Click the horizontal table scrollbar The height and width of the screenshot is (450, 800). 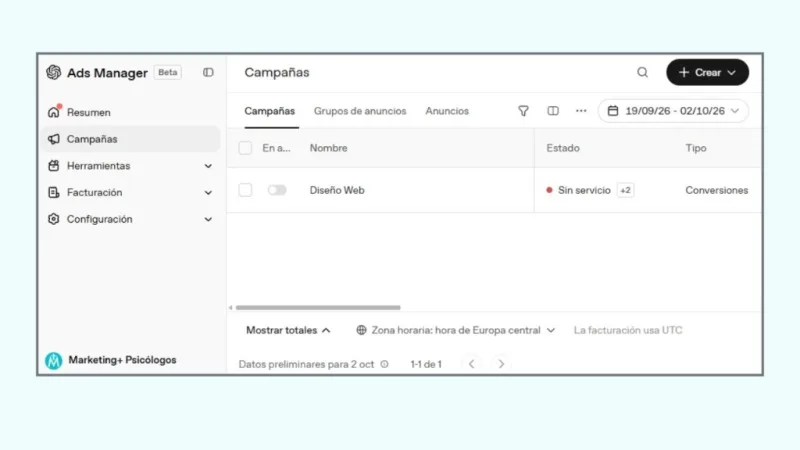(318, 308)
